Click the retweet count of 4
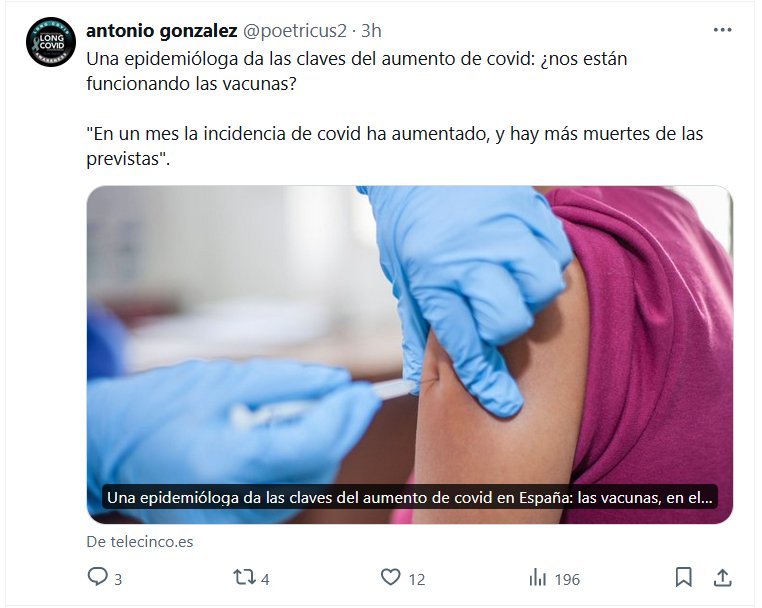This screenshot has width=762, height=608. pos(265,579)
